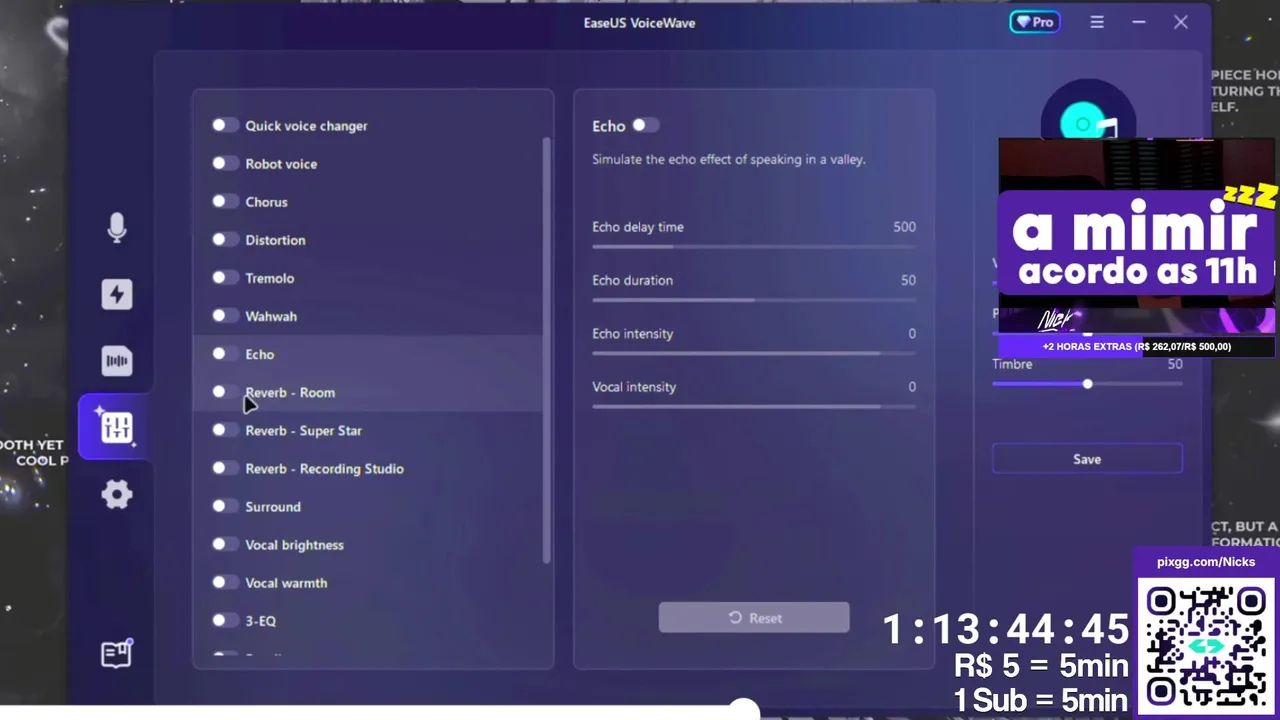Toggle Vocal brightness switch

225,544
